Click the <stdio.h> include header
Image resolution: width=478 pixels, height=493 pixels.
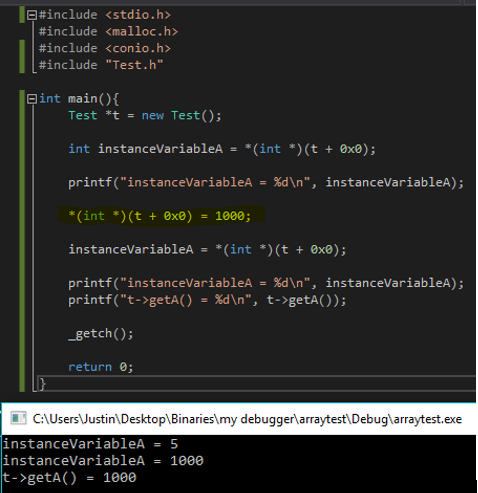(x=138, y=15)
